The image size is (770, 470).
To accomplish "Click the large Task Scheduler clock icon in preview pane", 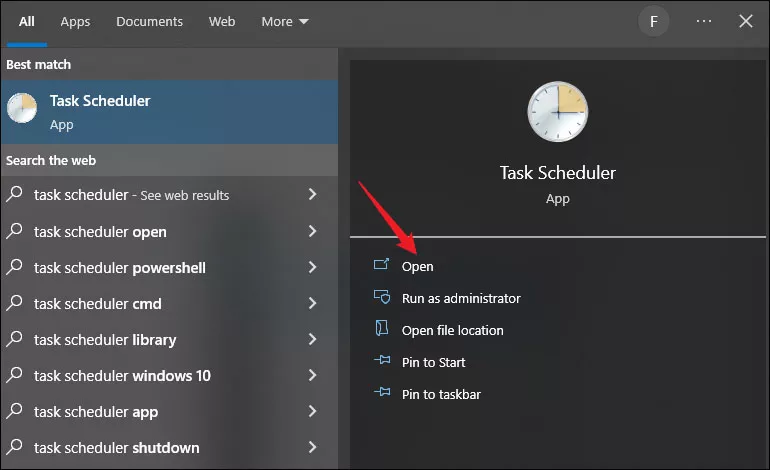I will [x=557, y=111].
